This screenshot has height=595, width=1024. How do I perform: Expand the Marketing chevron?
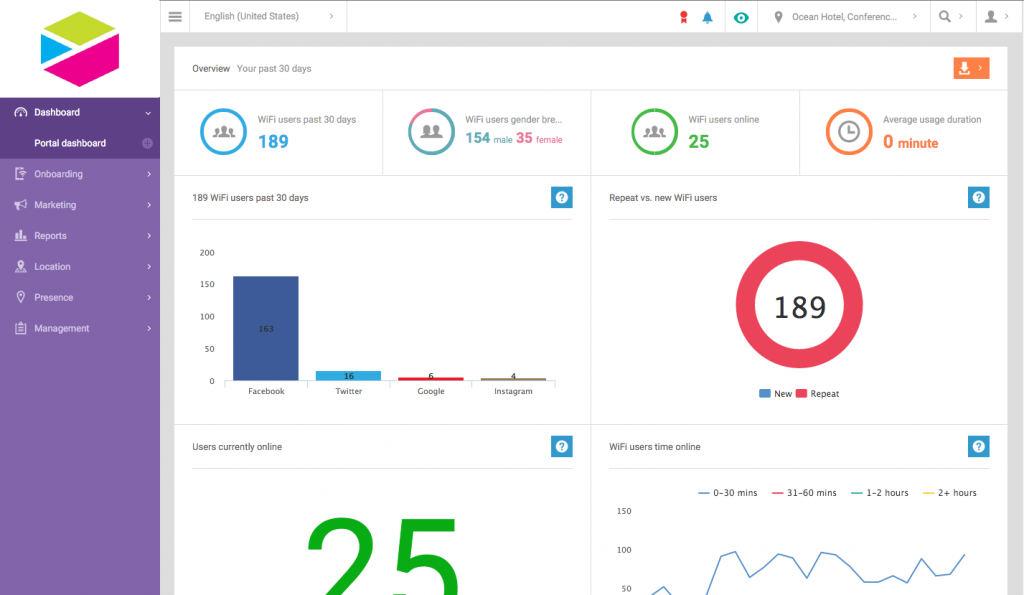click(x=149, y=205)
